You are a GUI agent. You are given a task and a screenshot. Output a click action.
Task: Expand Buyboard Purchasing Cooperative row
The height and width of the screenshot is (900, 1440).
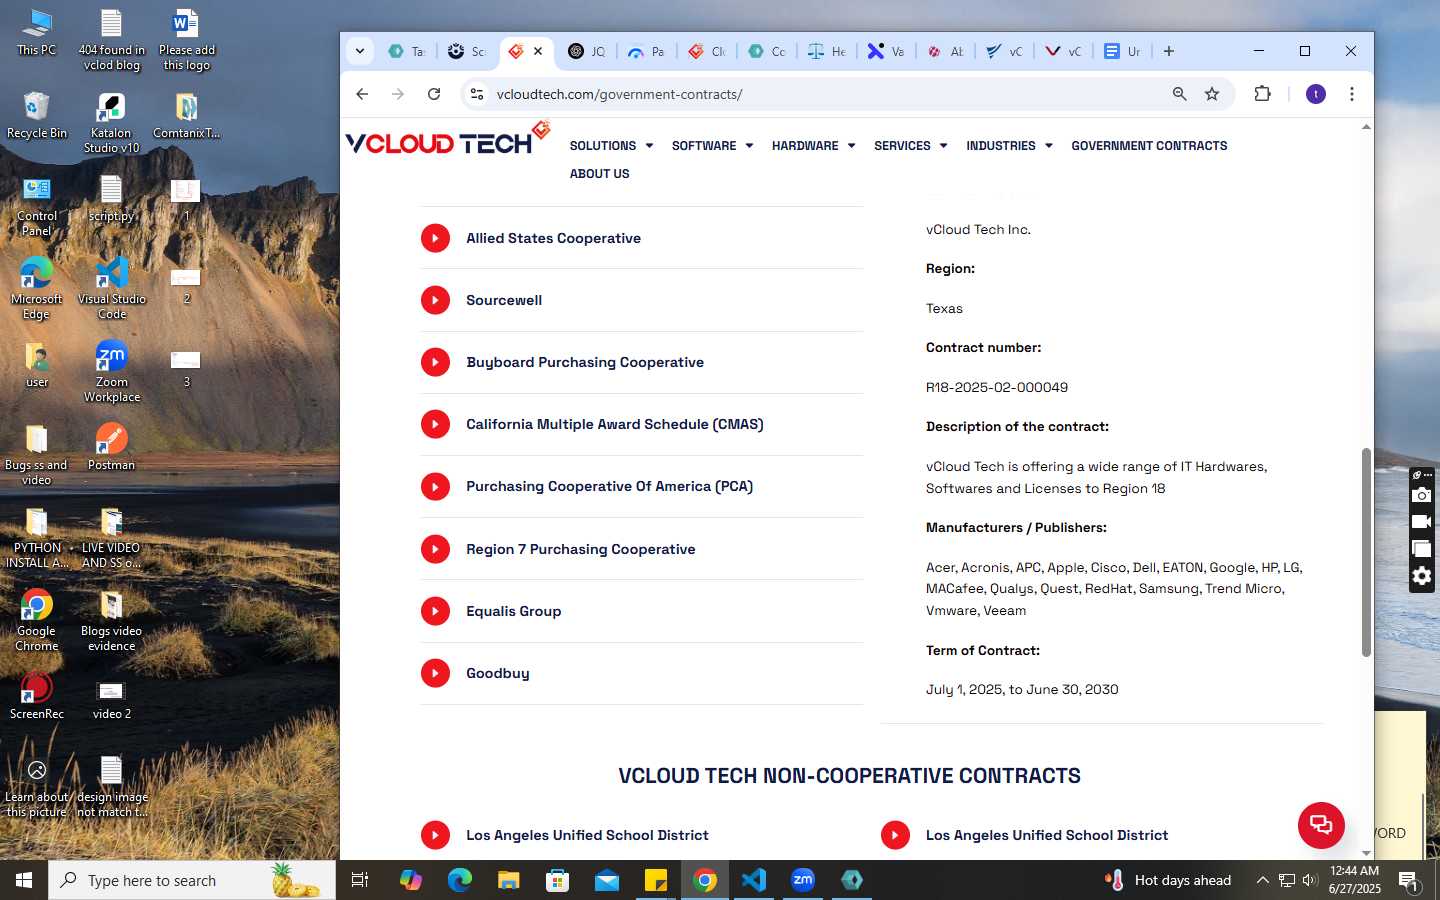pyautogui.click(x=641, y=362)
